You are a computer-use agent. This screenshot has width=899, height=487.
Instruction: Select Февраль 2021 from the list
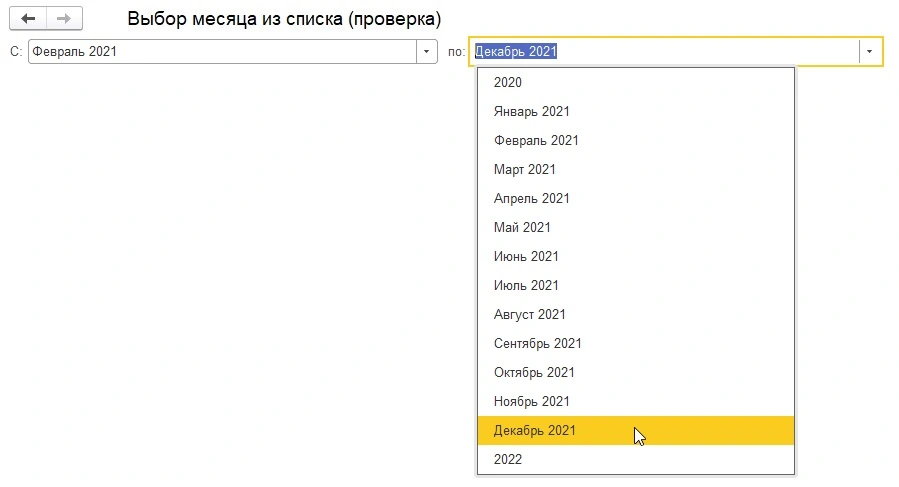point(536,141)
